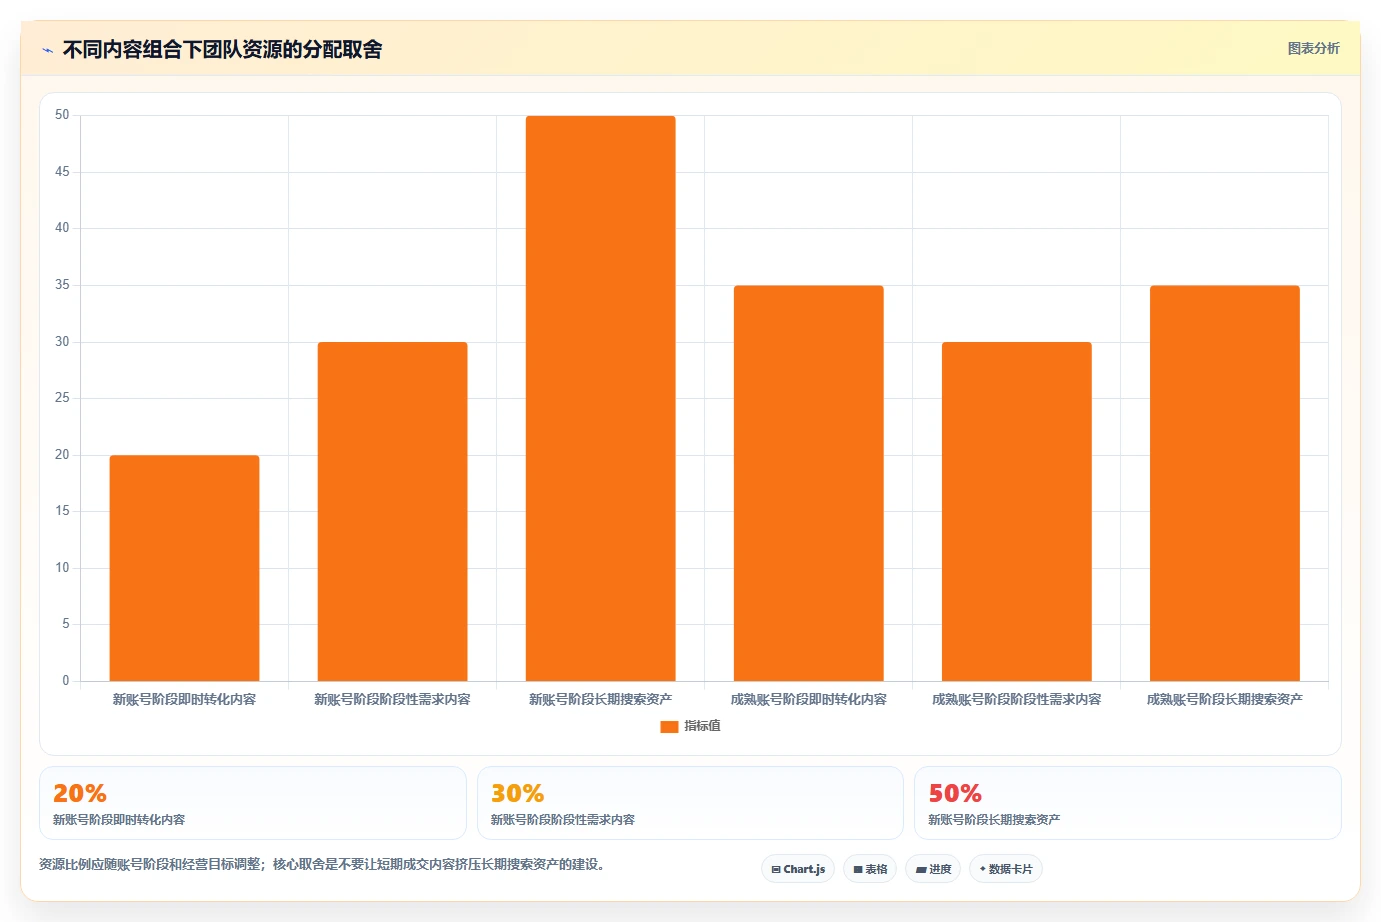The image size is (1381, 922).
Task: Click x-axis label 成熟账号阶段即时转化内容
Action: point(808,699)
